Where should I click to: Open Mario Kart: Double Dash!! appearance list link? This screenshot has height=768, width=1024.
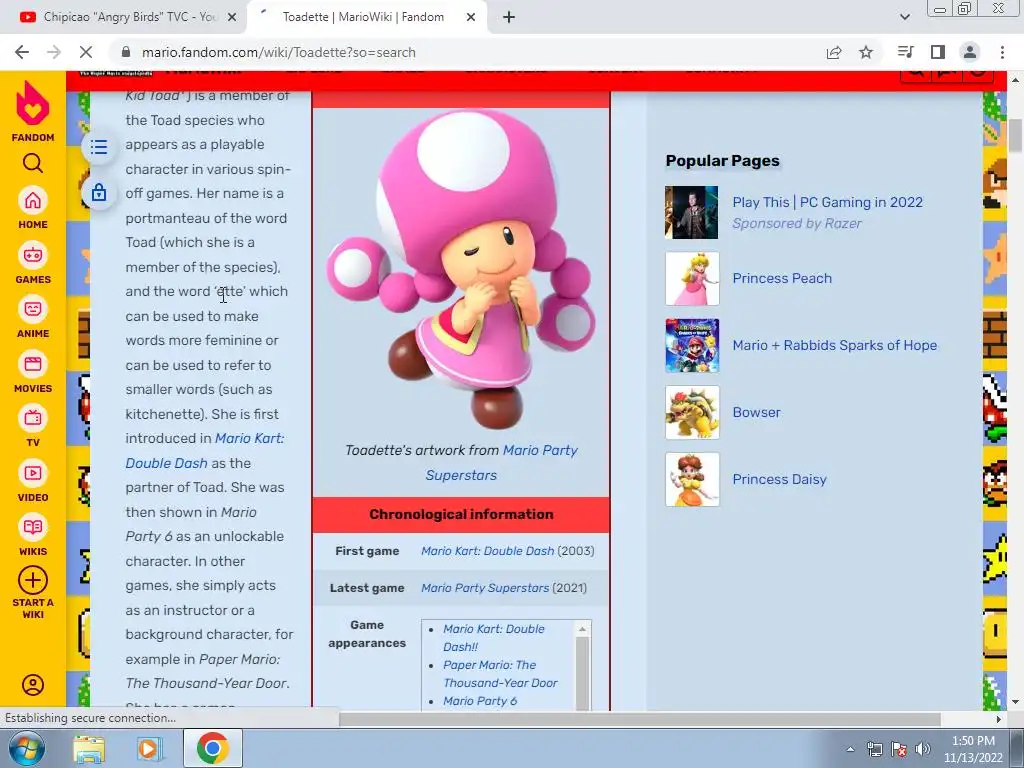pyautogui.click(x=494, y=637)
